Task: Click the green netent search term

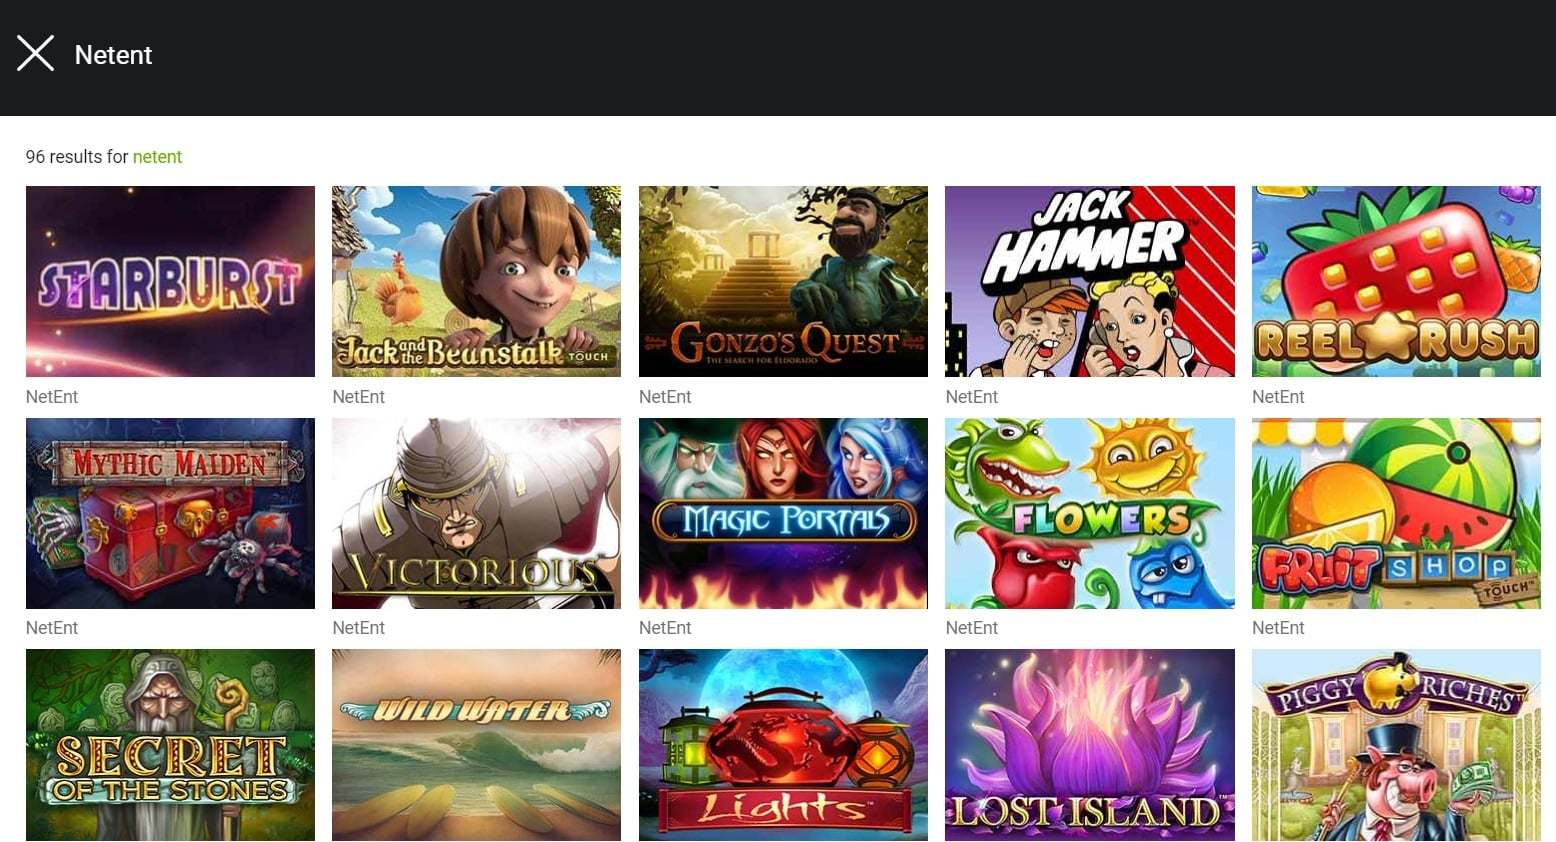Action: point(157,157)
